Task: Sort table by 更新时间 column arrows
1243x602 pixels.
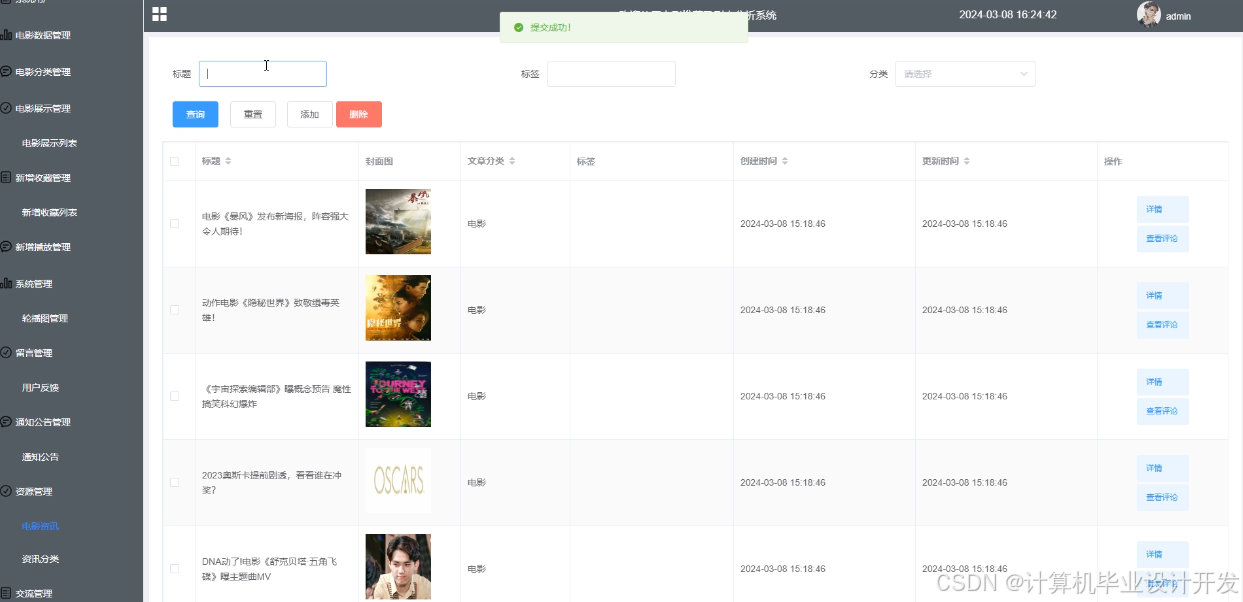Action: point(967,161)
